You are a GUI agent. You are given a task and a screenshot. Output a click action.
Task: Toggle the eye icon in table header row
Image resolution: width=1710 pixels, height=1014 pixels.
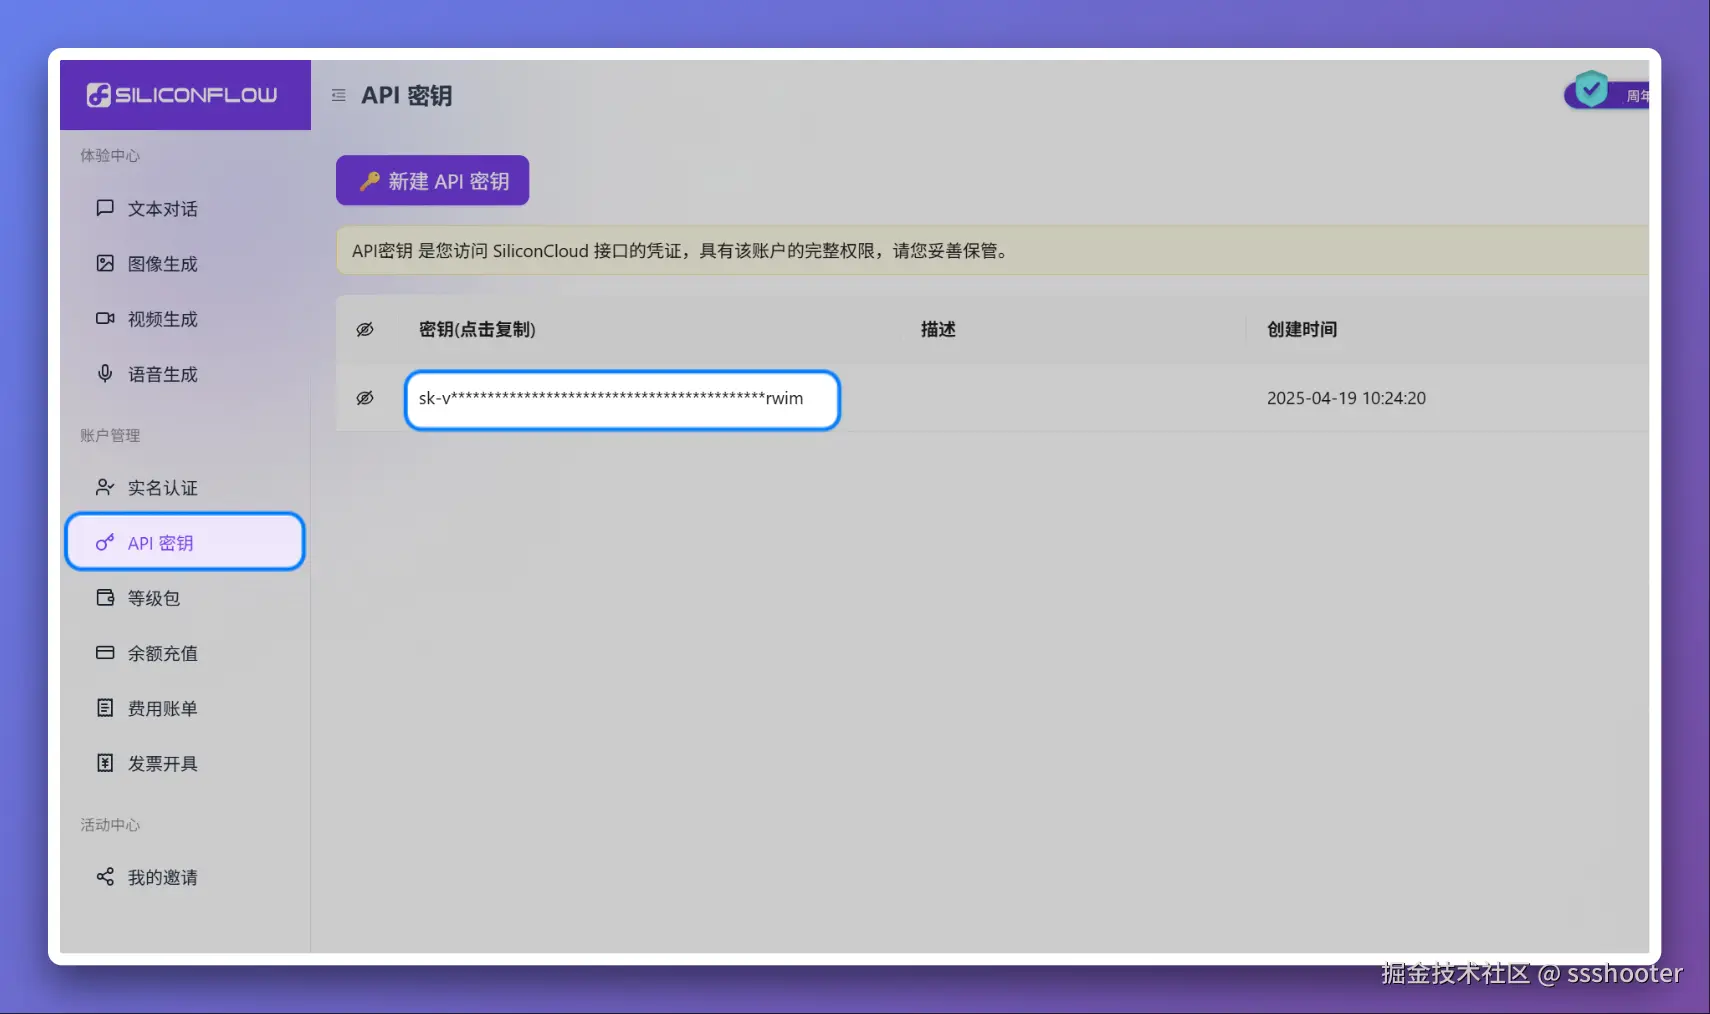click(x=366, y=329)
